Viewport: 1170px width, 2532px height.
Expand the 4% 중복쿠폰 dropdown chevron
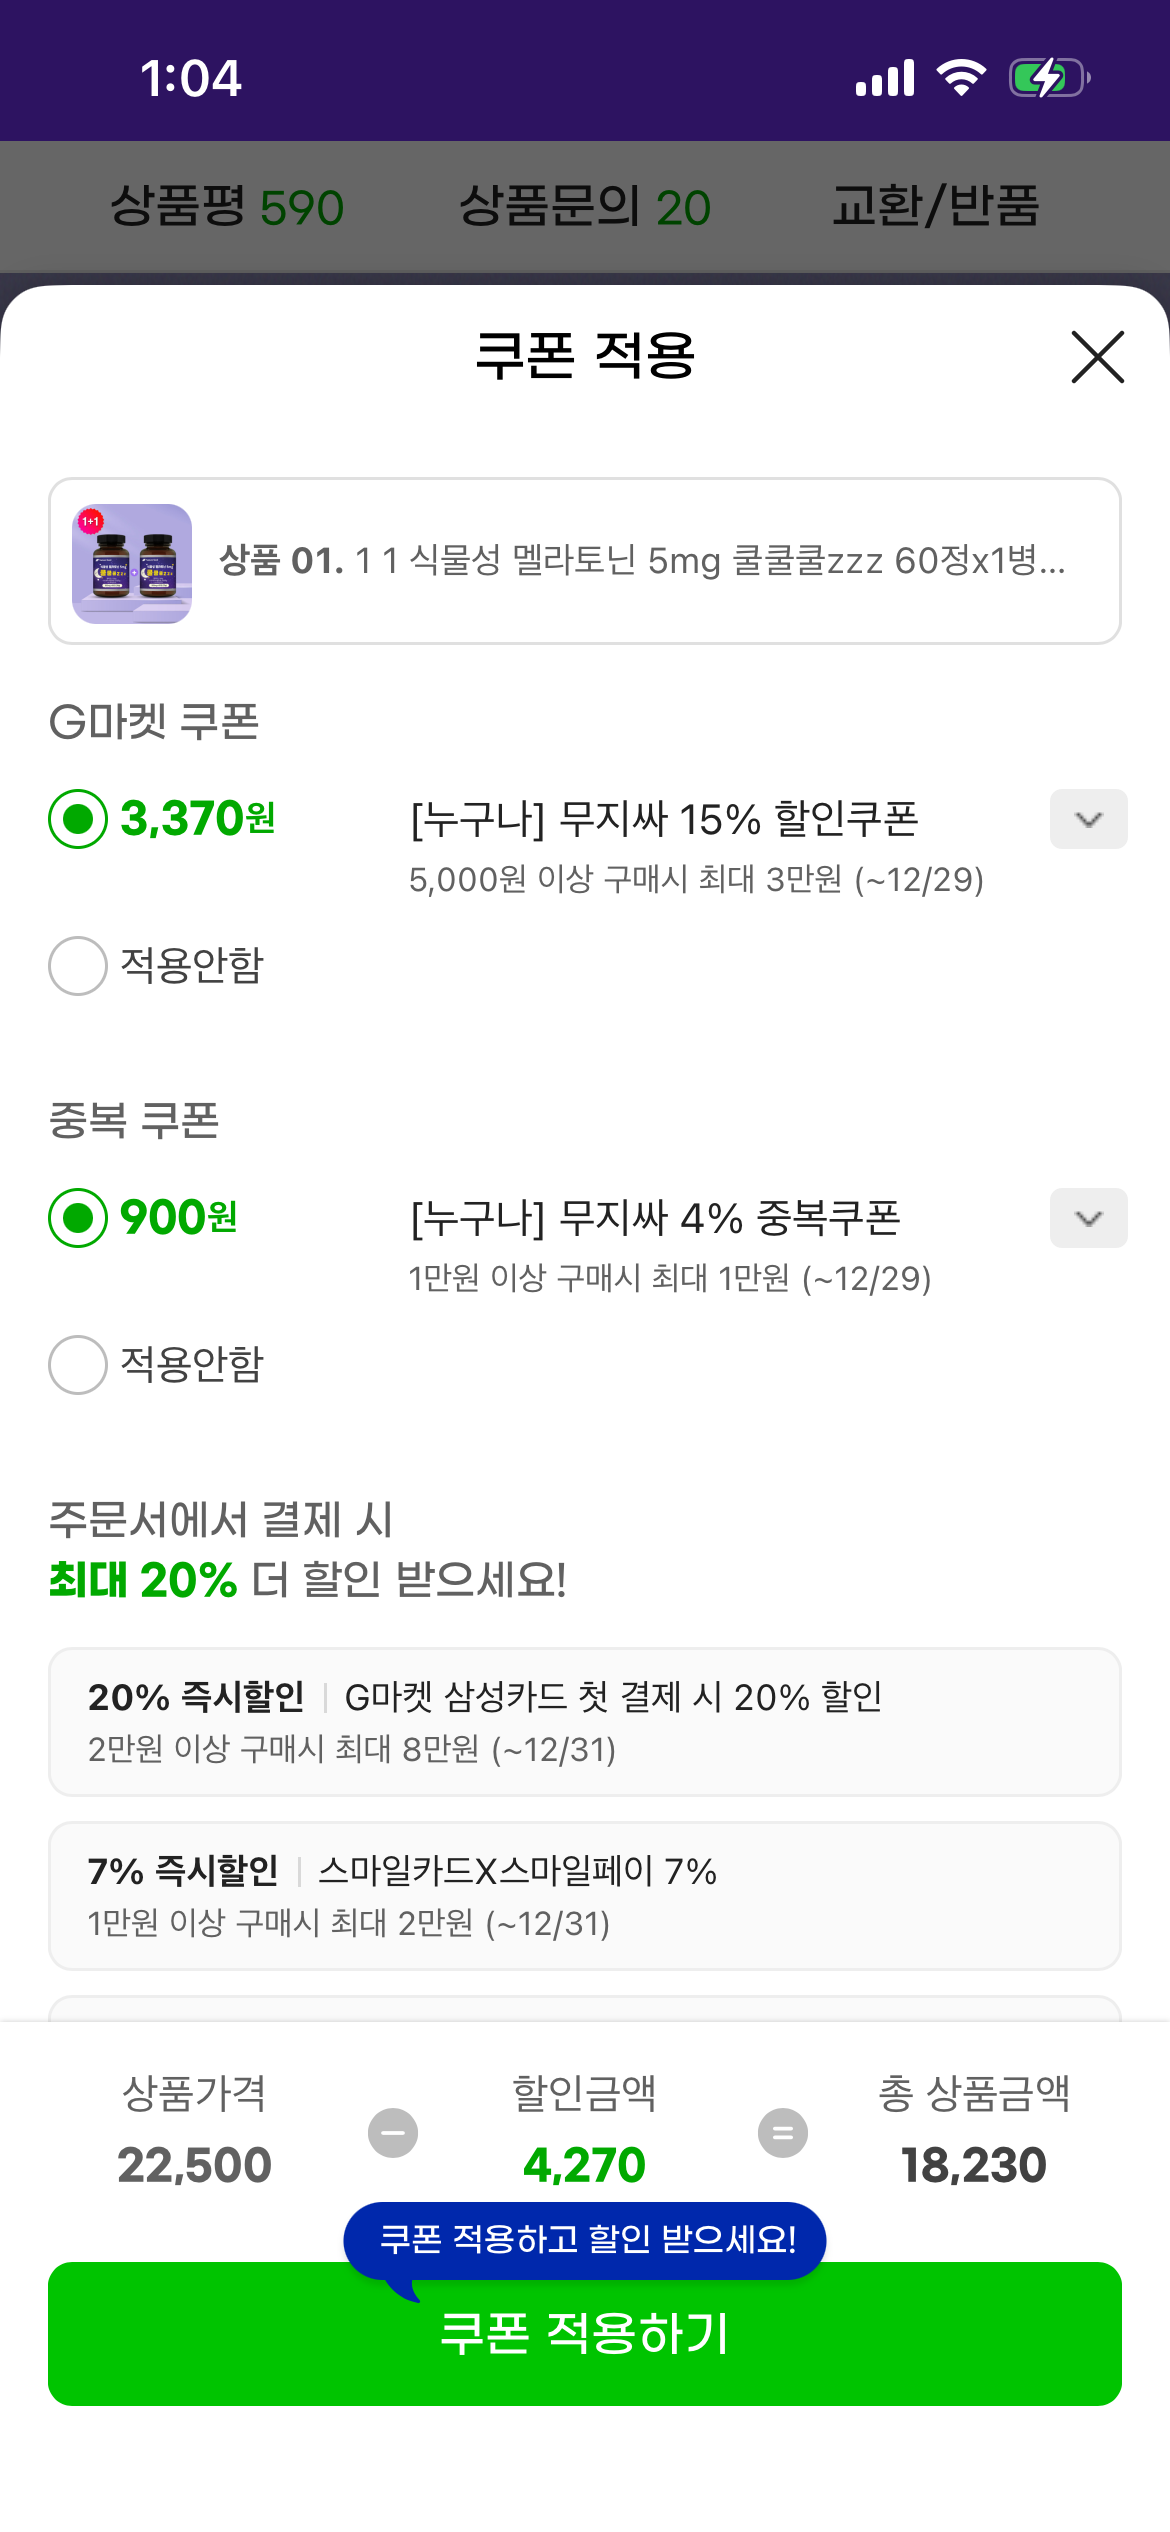pyautogui.click(x=1088, y=1218)
